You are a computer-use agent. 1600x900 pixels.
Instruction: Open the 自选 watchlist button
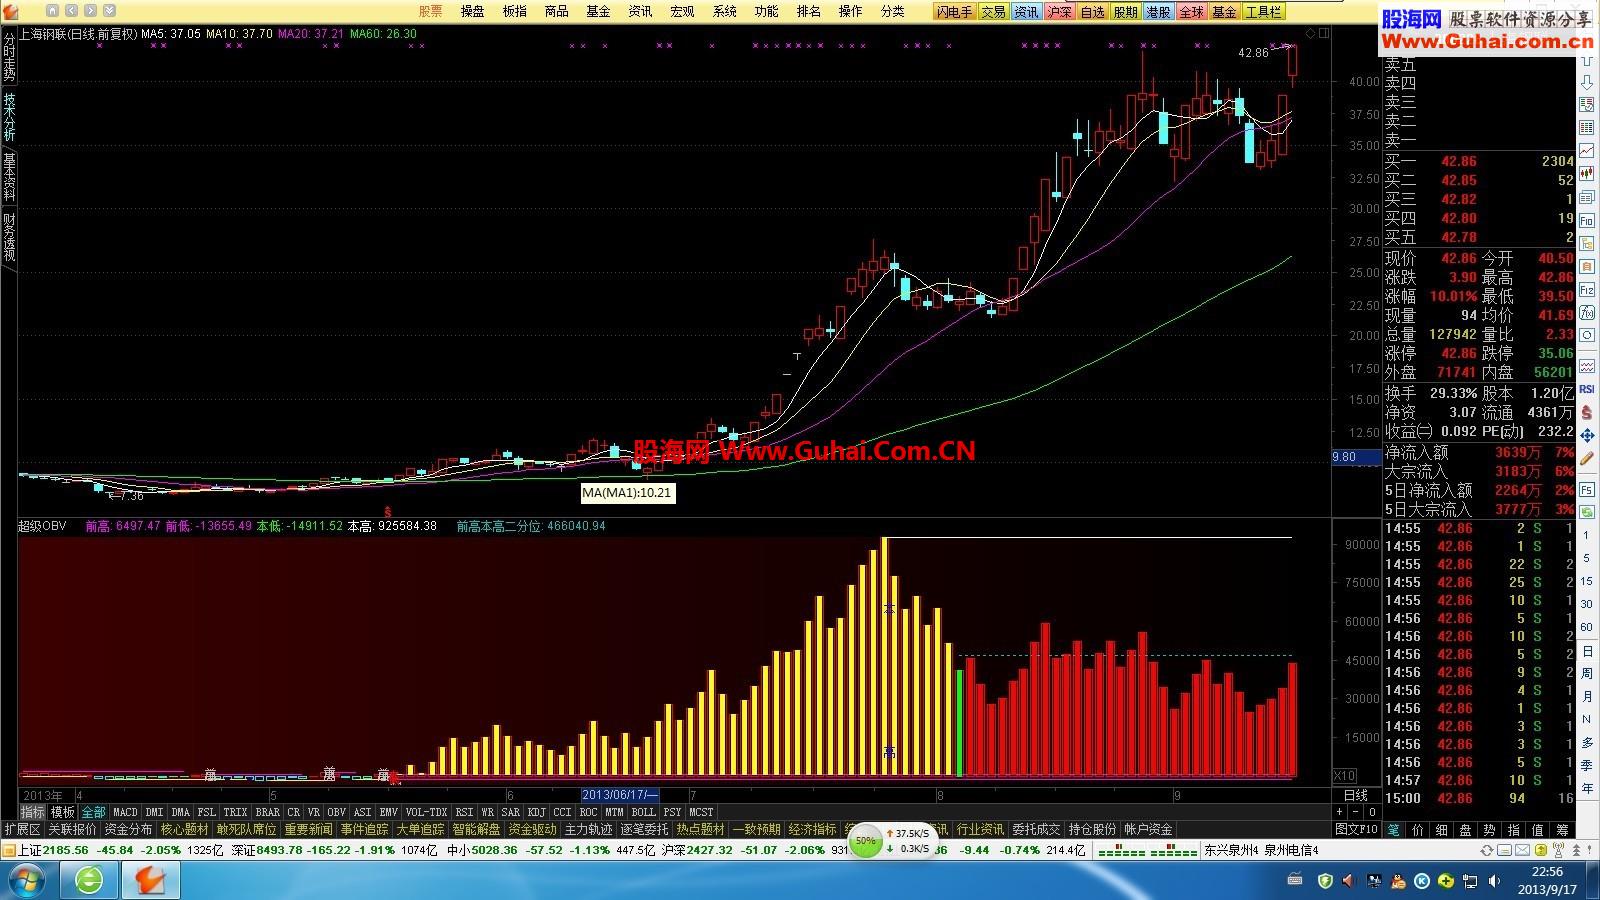click(x=1093, y=12)
